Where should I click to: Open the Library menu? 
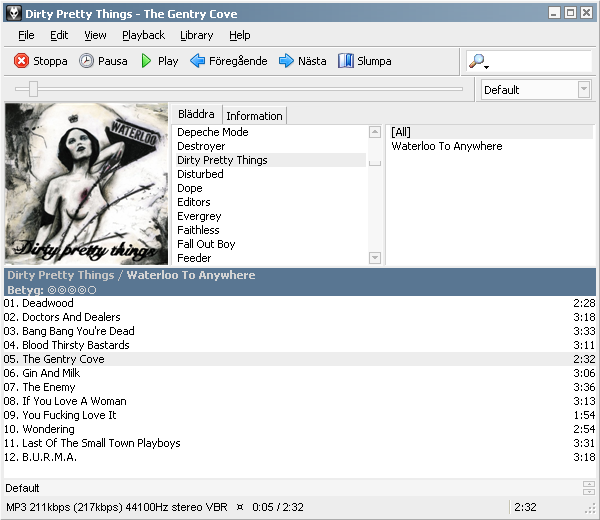tap(197, 35)
